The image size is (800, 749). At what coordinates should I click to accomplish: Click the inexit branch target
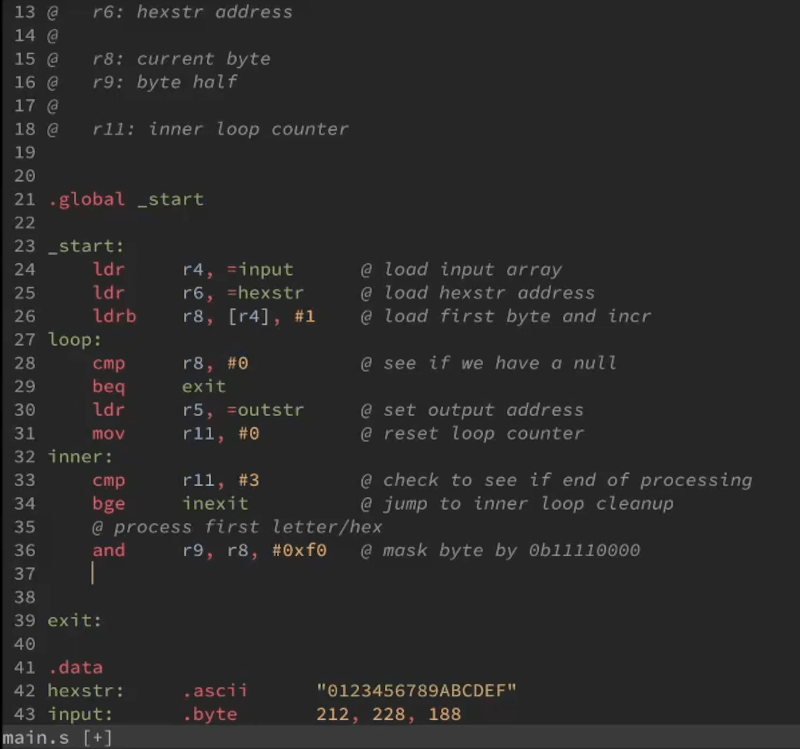pyautogui.click(x=215, y=504)
